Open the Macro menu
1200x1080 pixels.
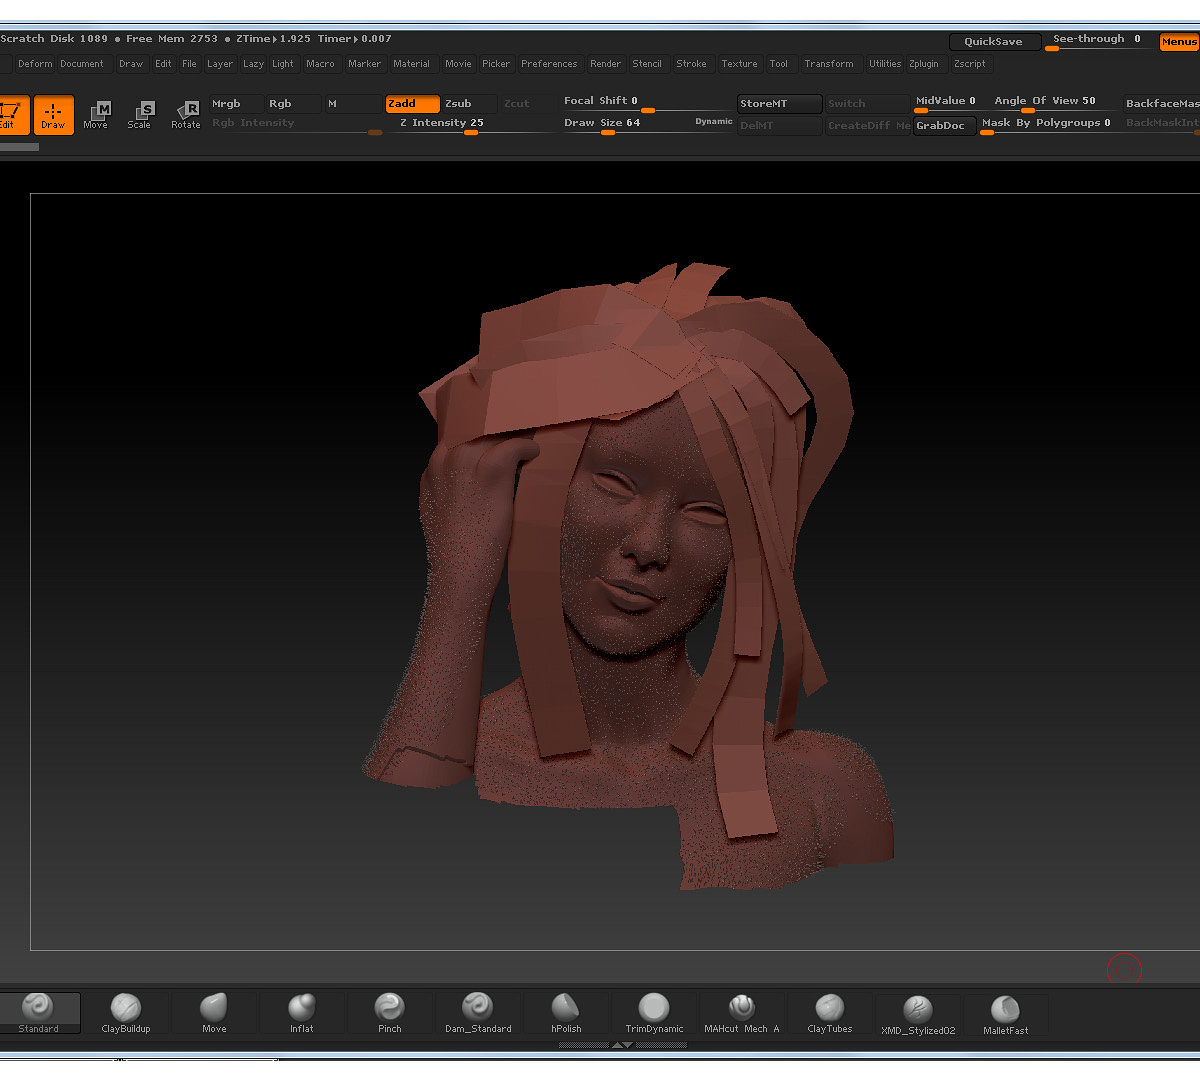(x=321, y=64)
